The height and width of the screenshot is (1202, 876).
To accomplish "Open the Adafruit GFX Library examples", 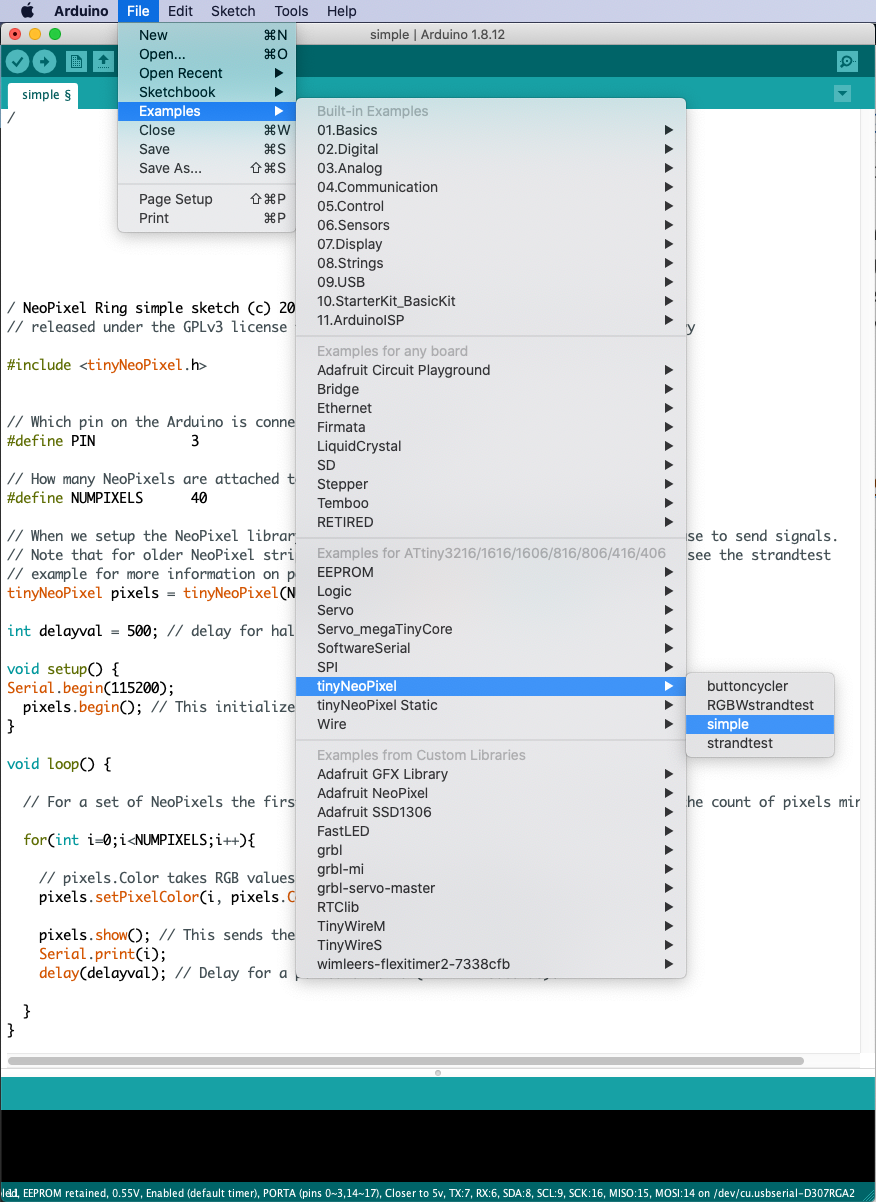I will [x=491, y=774].
